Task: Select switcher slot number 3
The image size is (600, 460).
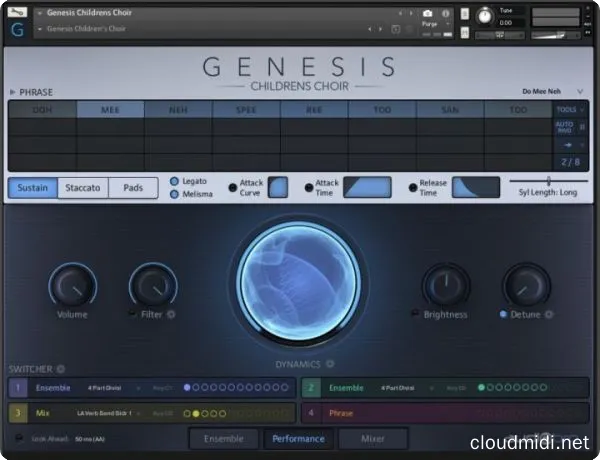Action: click(18, 413)
